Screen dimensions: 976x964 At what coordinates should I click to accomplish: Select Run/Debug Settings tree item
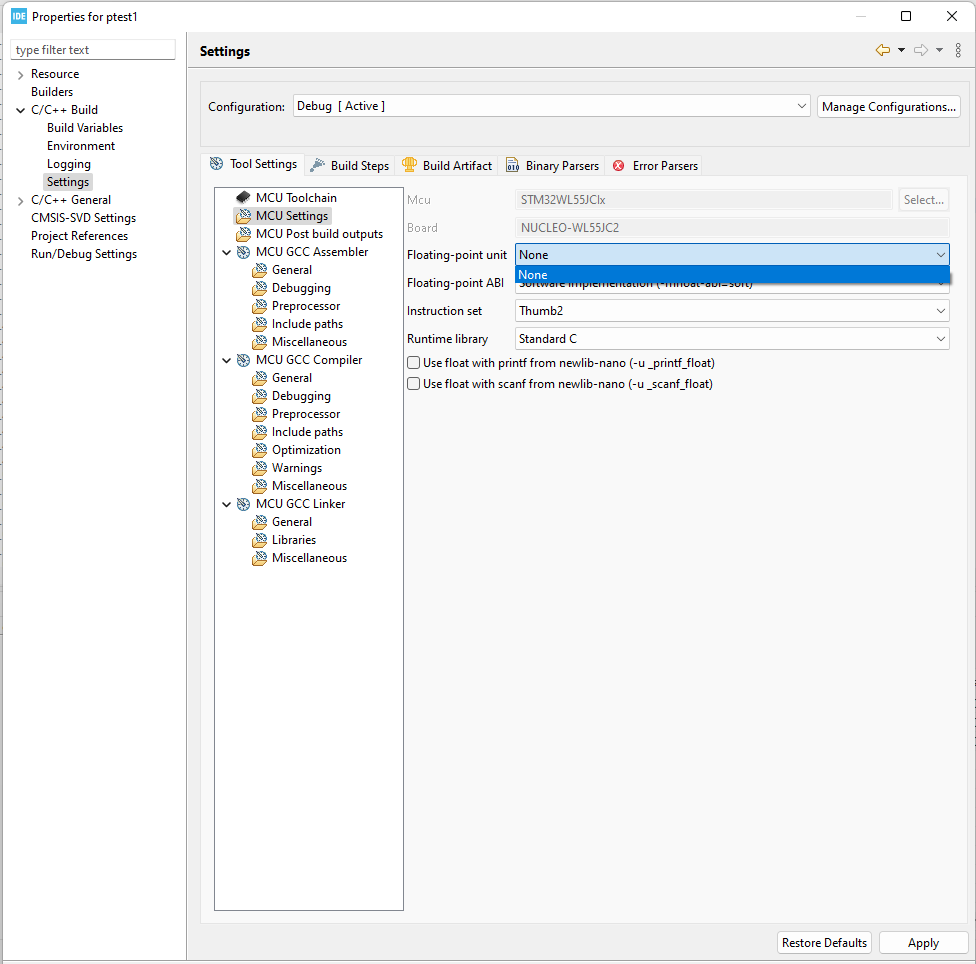coord(84,255)
